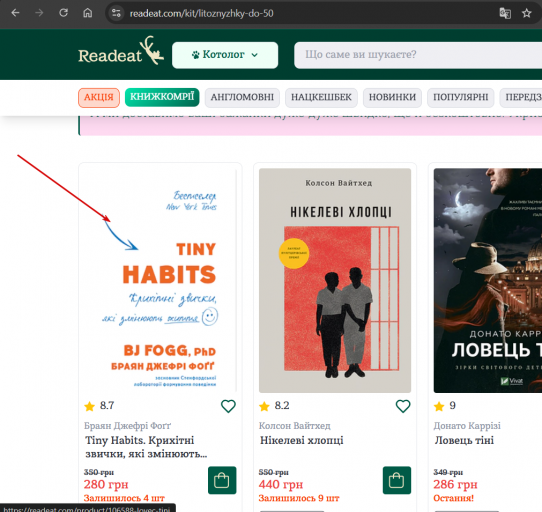
Task: Focus the 'Що саме ви шукаєте?' search field
Action: click(x=418, y=55)
